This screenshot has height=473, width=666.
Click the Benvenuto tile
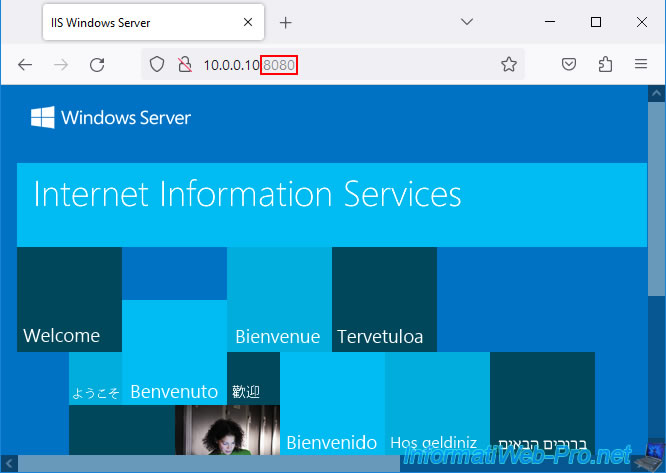pyautogui.click(x=174, y=352)
